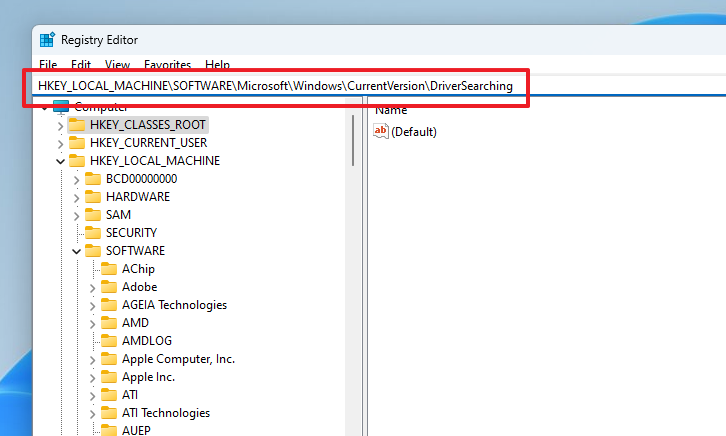Select the AUEP folder icon
Screen dimensions: 726x436
(109, 430)
